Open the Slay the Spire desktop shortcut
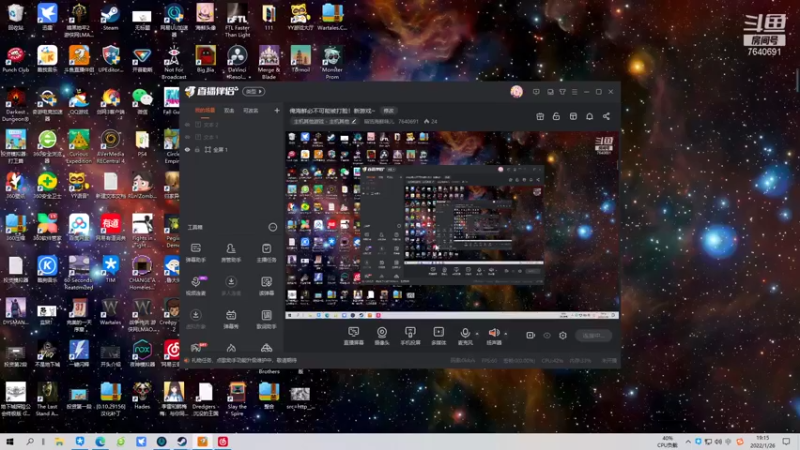The height and width of the screenshot is (450, 800). 237,398
